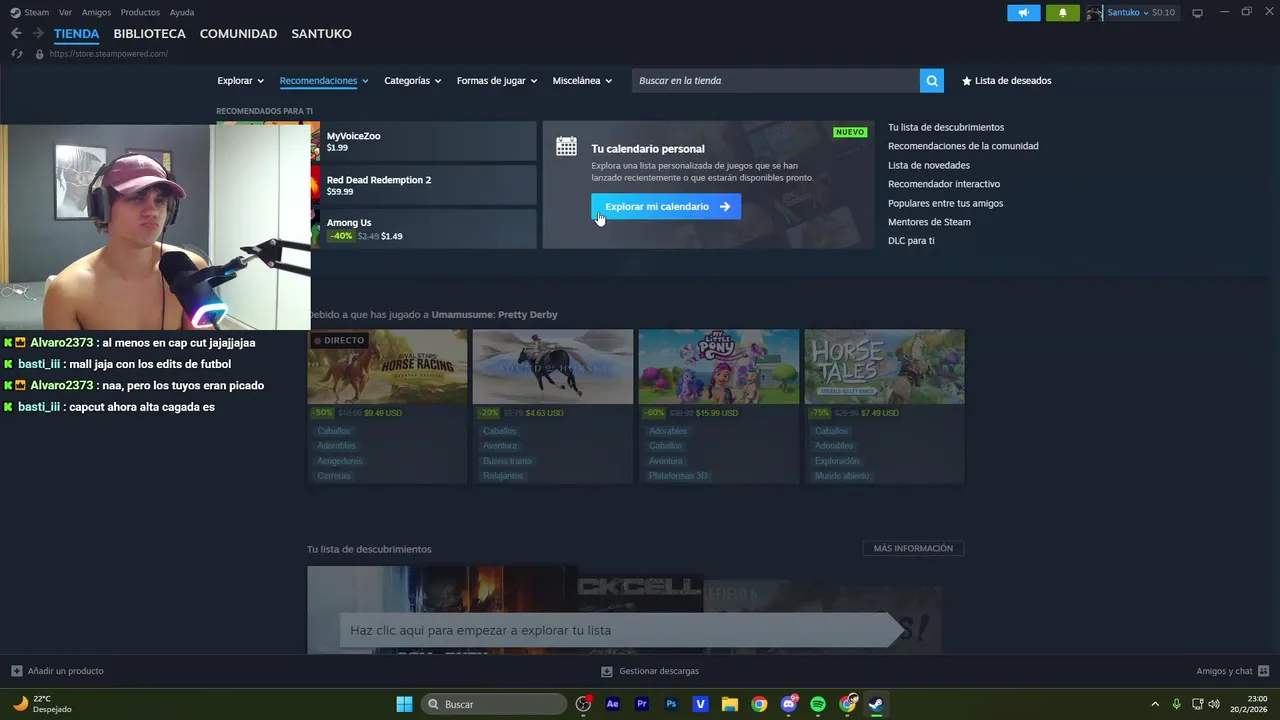
Task: Select the TIENDA tab
Action: coord(77,34)
